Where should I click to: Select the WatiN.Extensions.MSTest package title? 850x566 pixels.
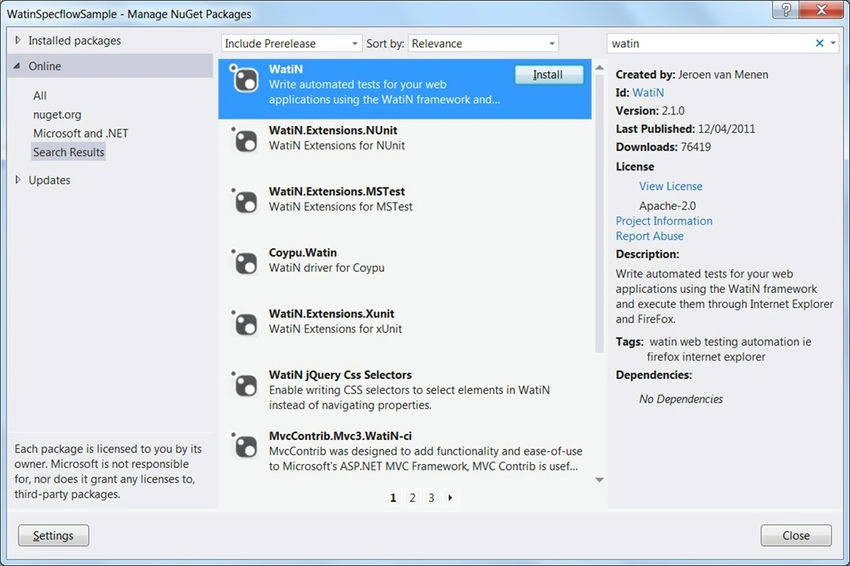(337, 191)
